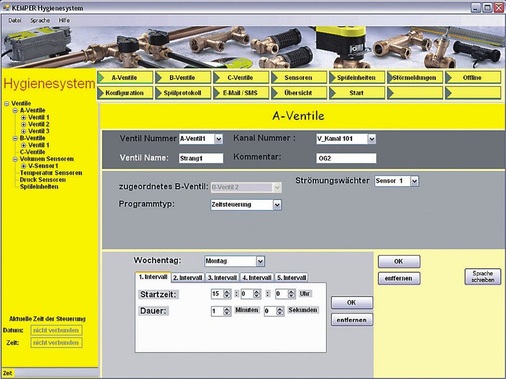This screenshot has height=379, width=506.
Task: Open the A-Ventile navigation button
Action: tap(125, 77)
